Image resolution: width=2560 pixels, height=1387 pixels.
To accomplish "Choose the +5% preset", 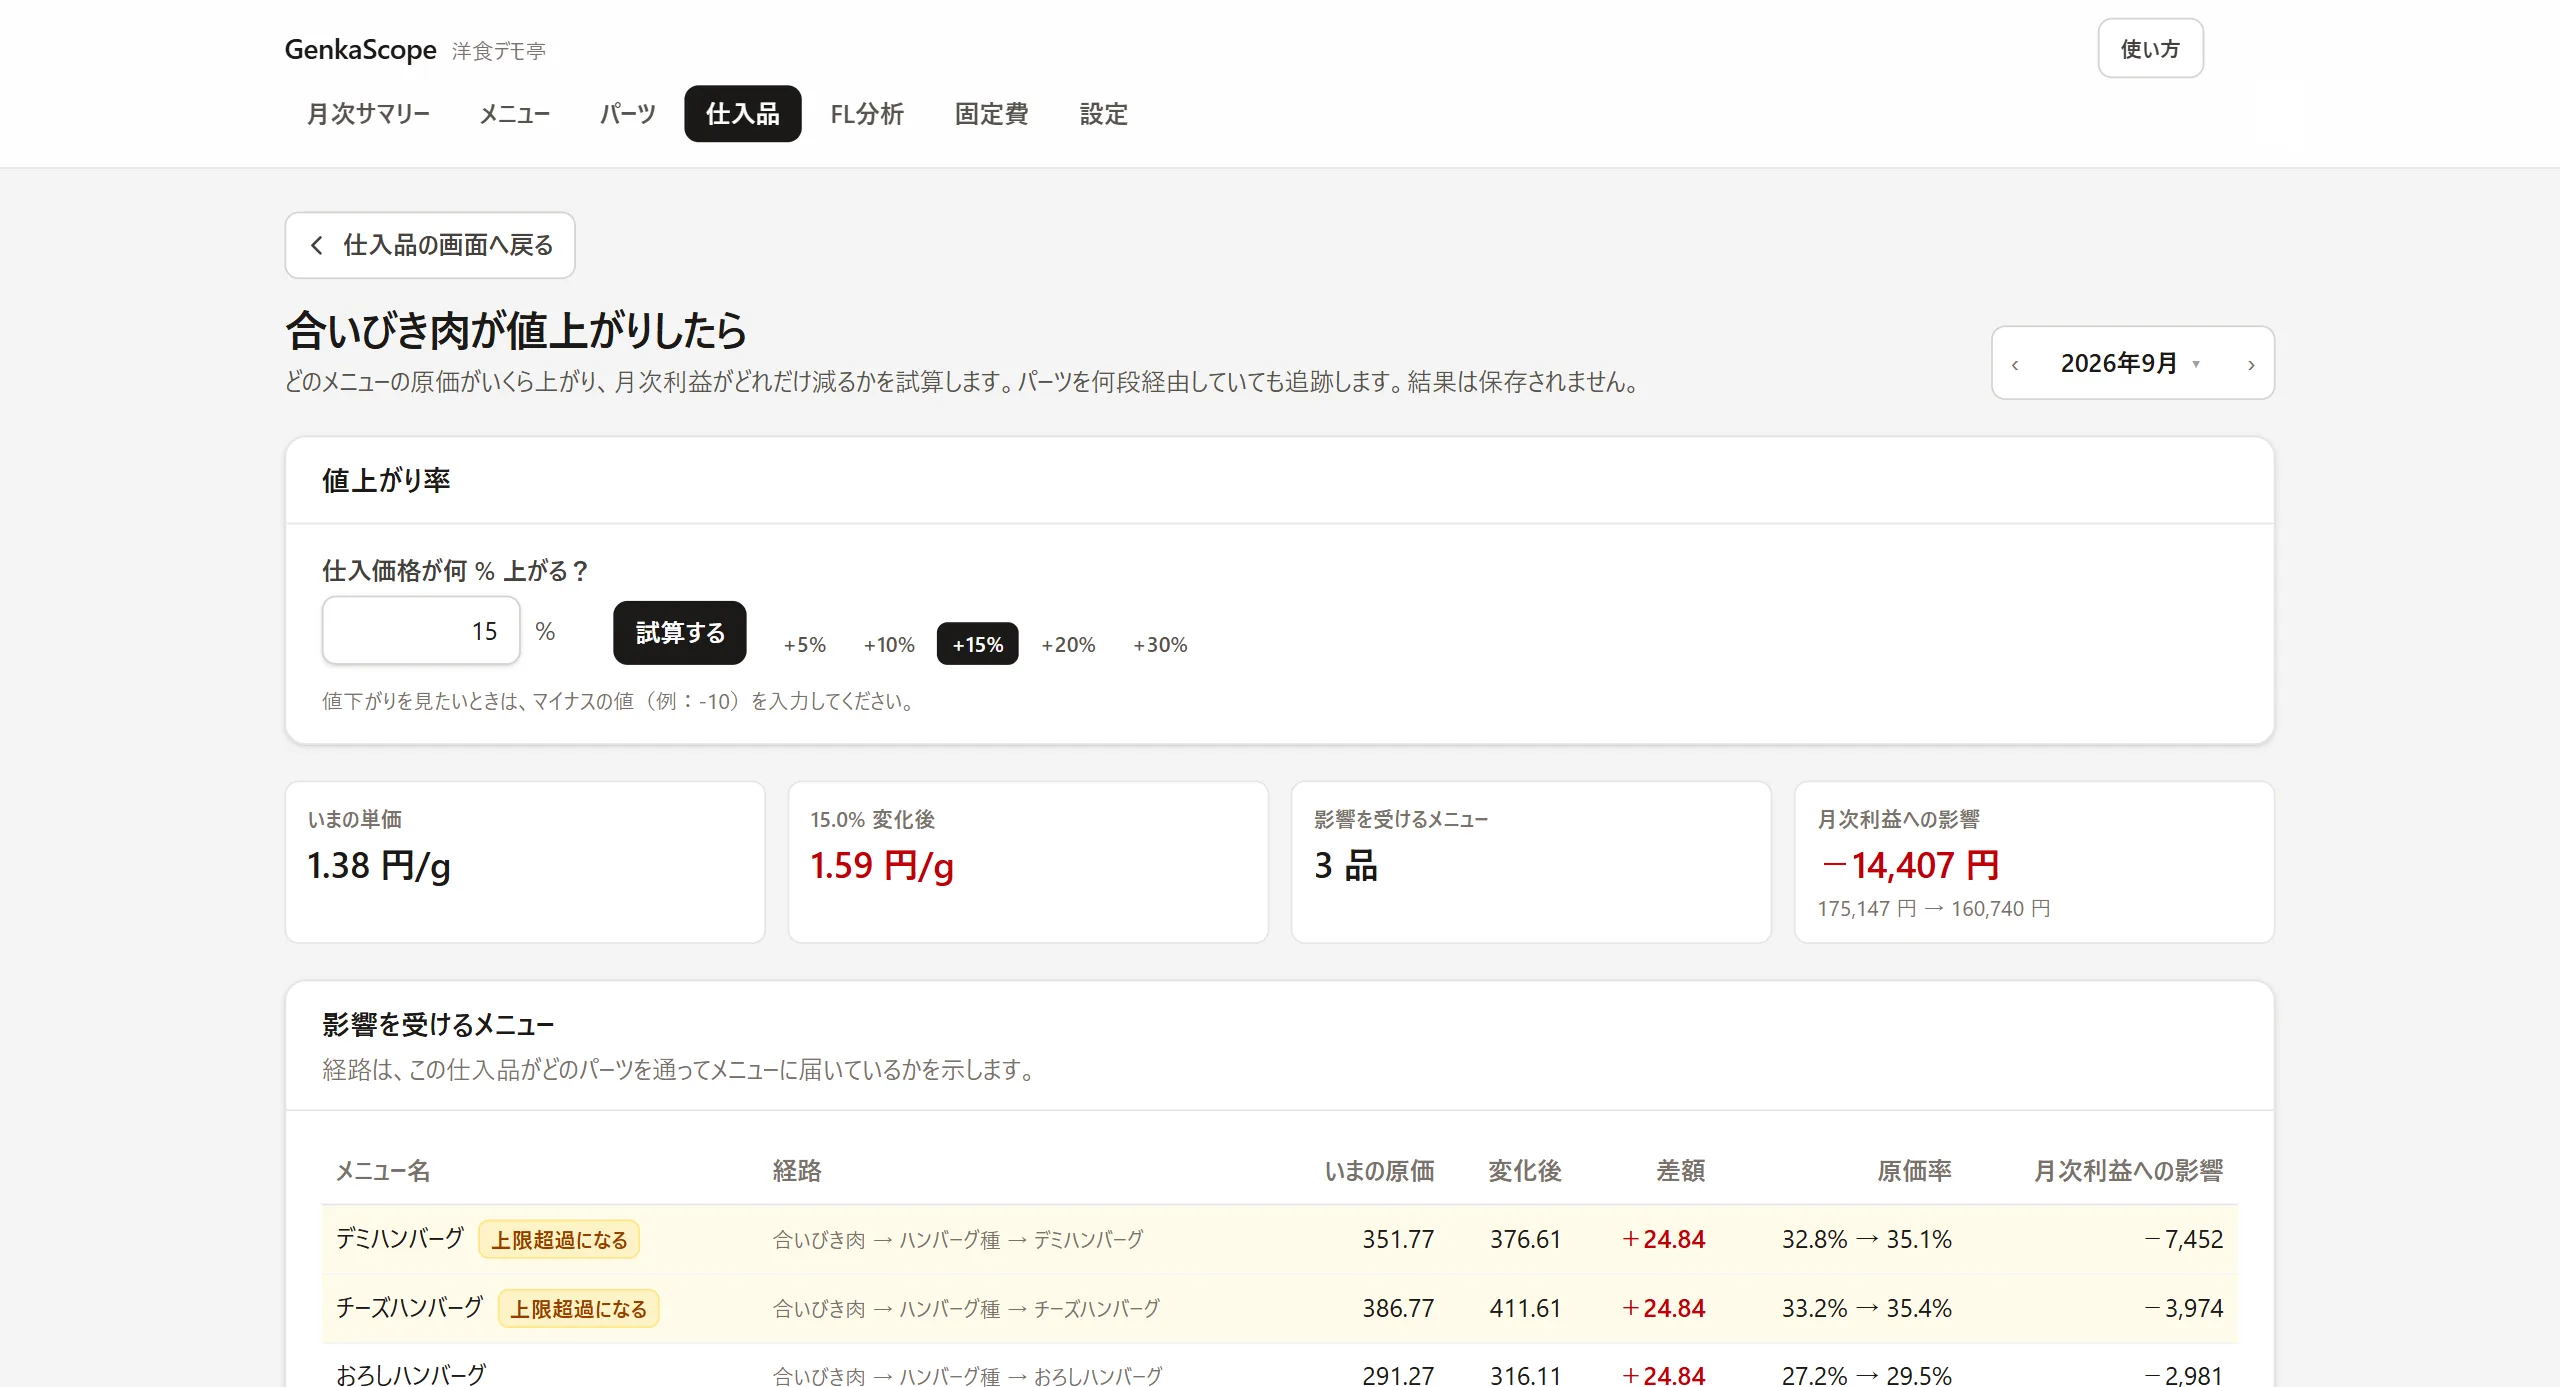I will [x=805, y=645].
